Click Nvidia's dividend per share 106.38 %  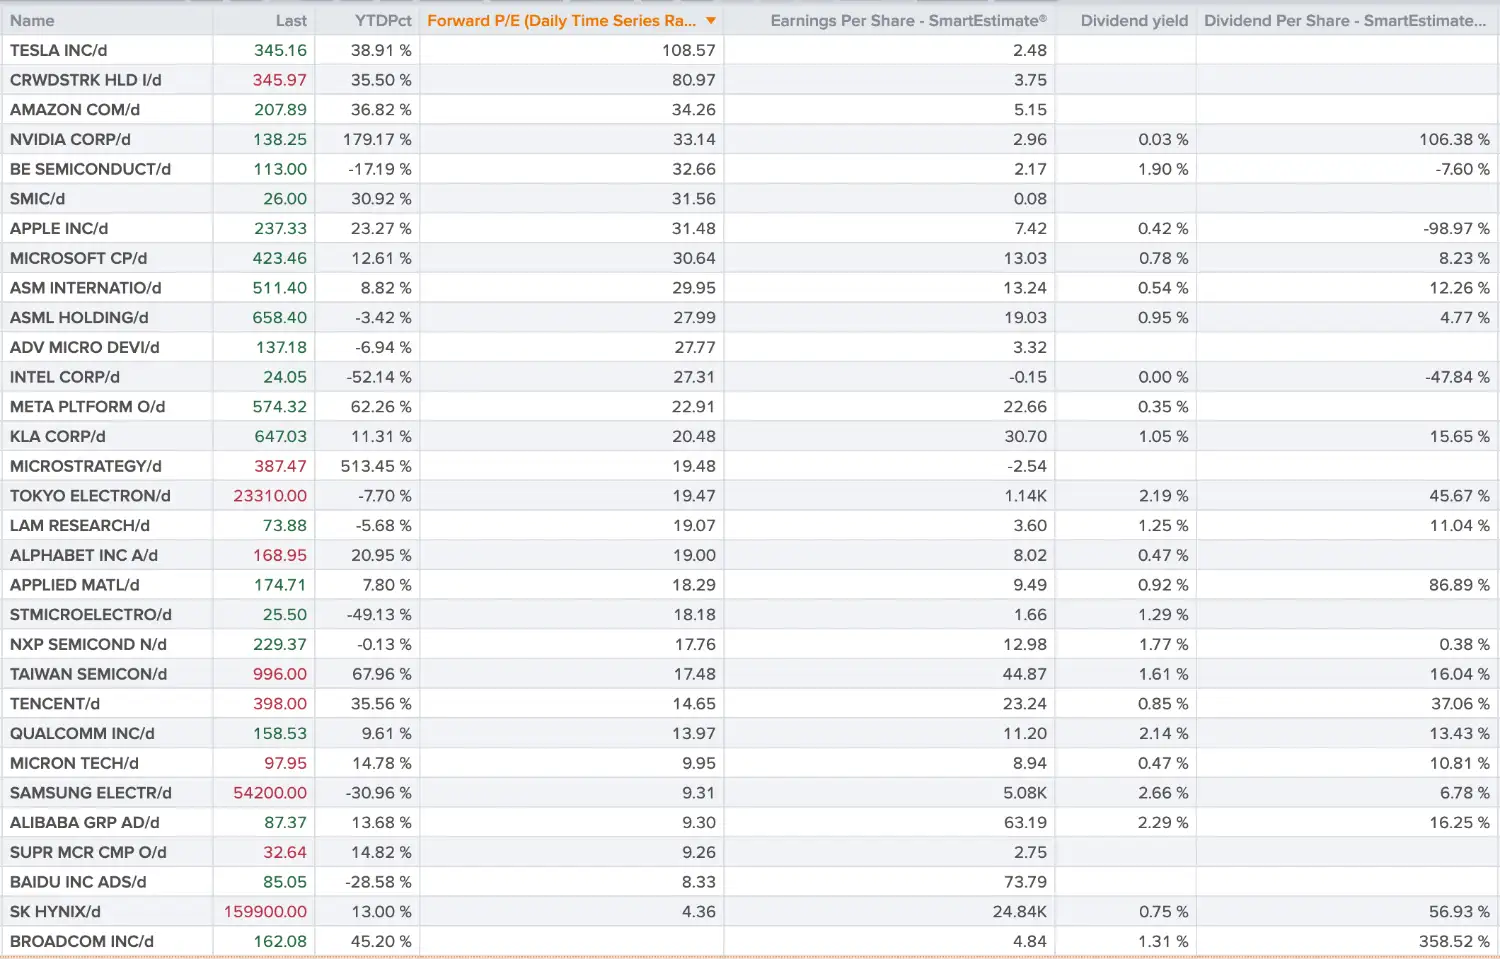pos(1454,140)
